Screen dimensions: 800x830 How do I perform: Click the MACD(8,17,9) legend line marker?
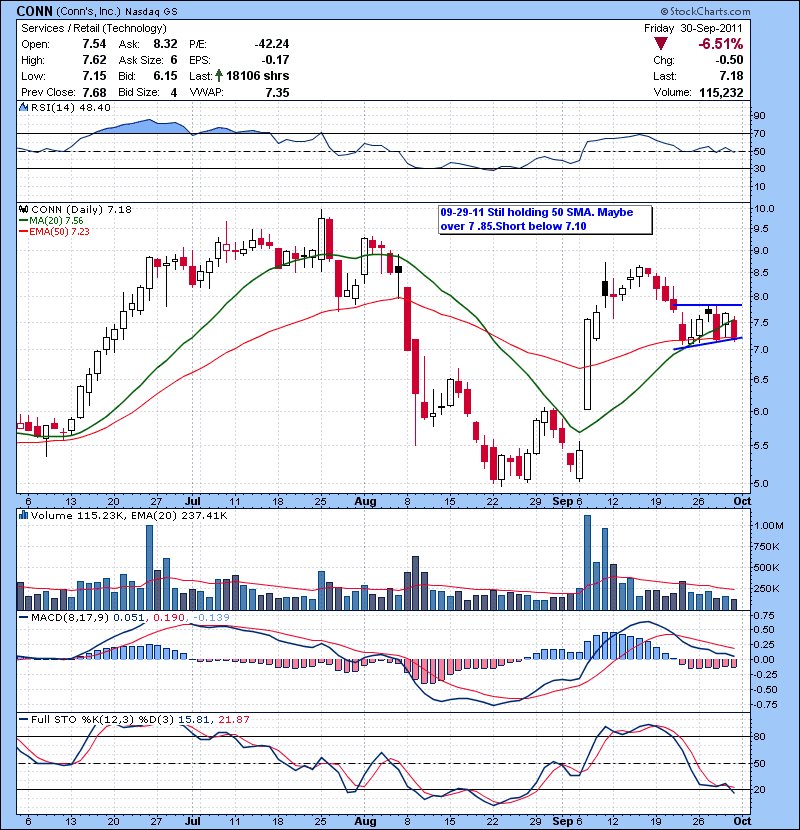pos(23,617)
